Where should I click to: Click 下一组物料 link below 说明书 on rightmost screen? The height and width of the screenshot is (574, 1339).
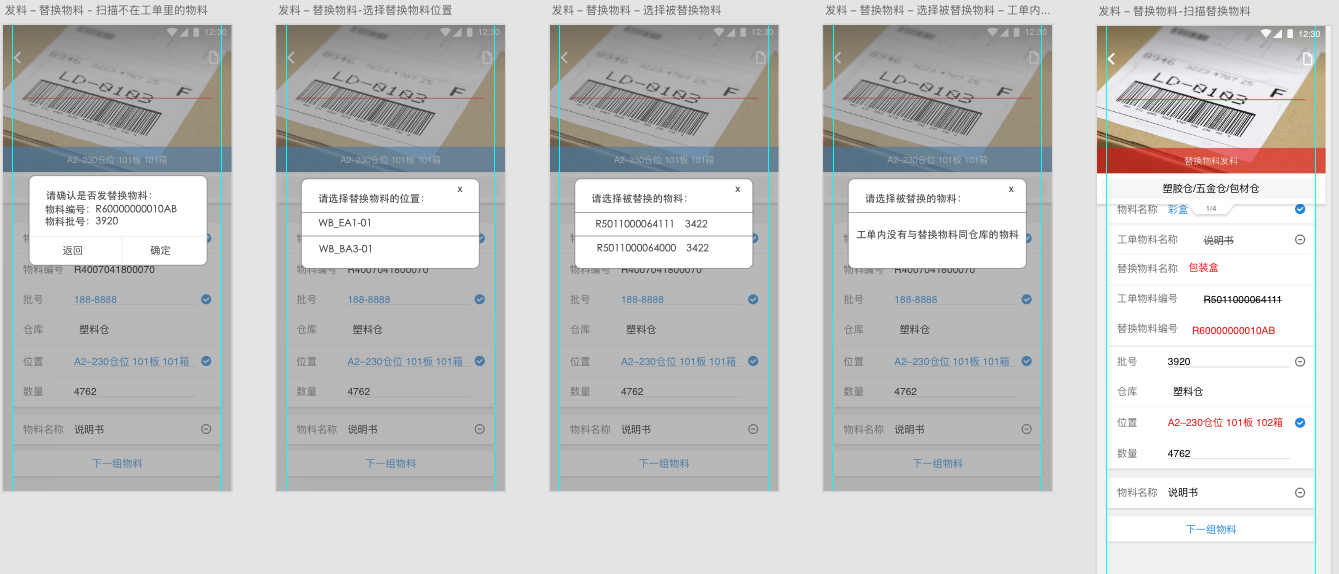[x=1210, y=530]
